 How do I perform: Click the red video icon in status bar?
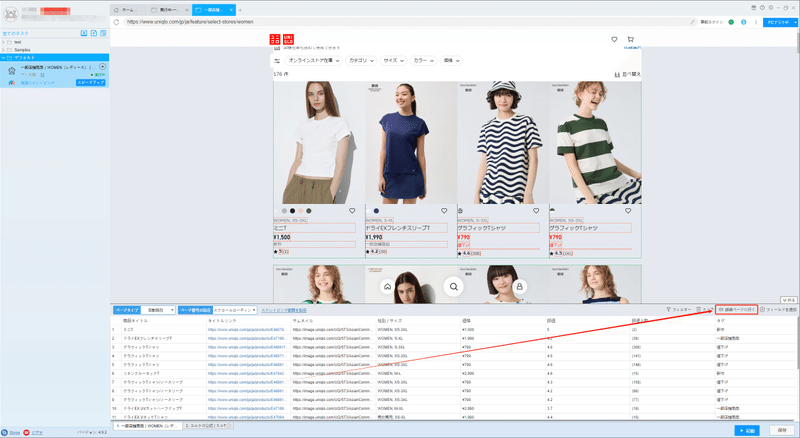[x=27, y=432]
